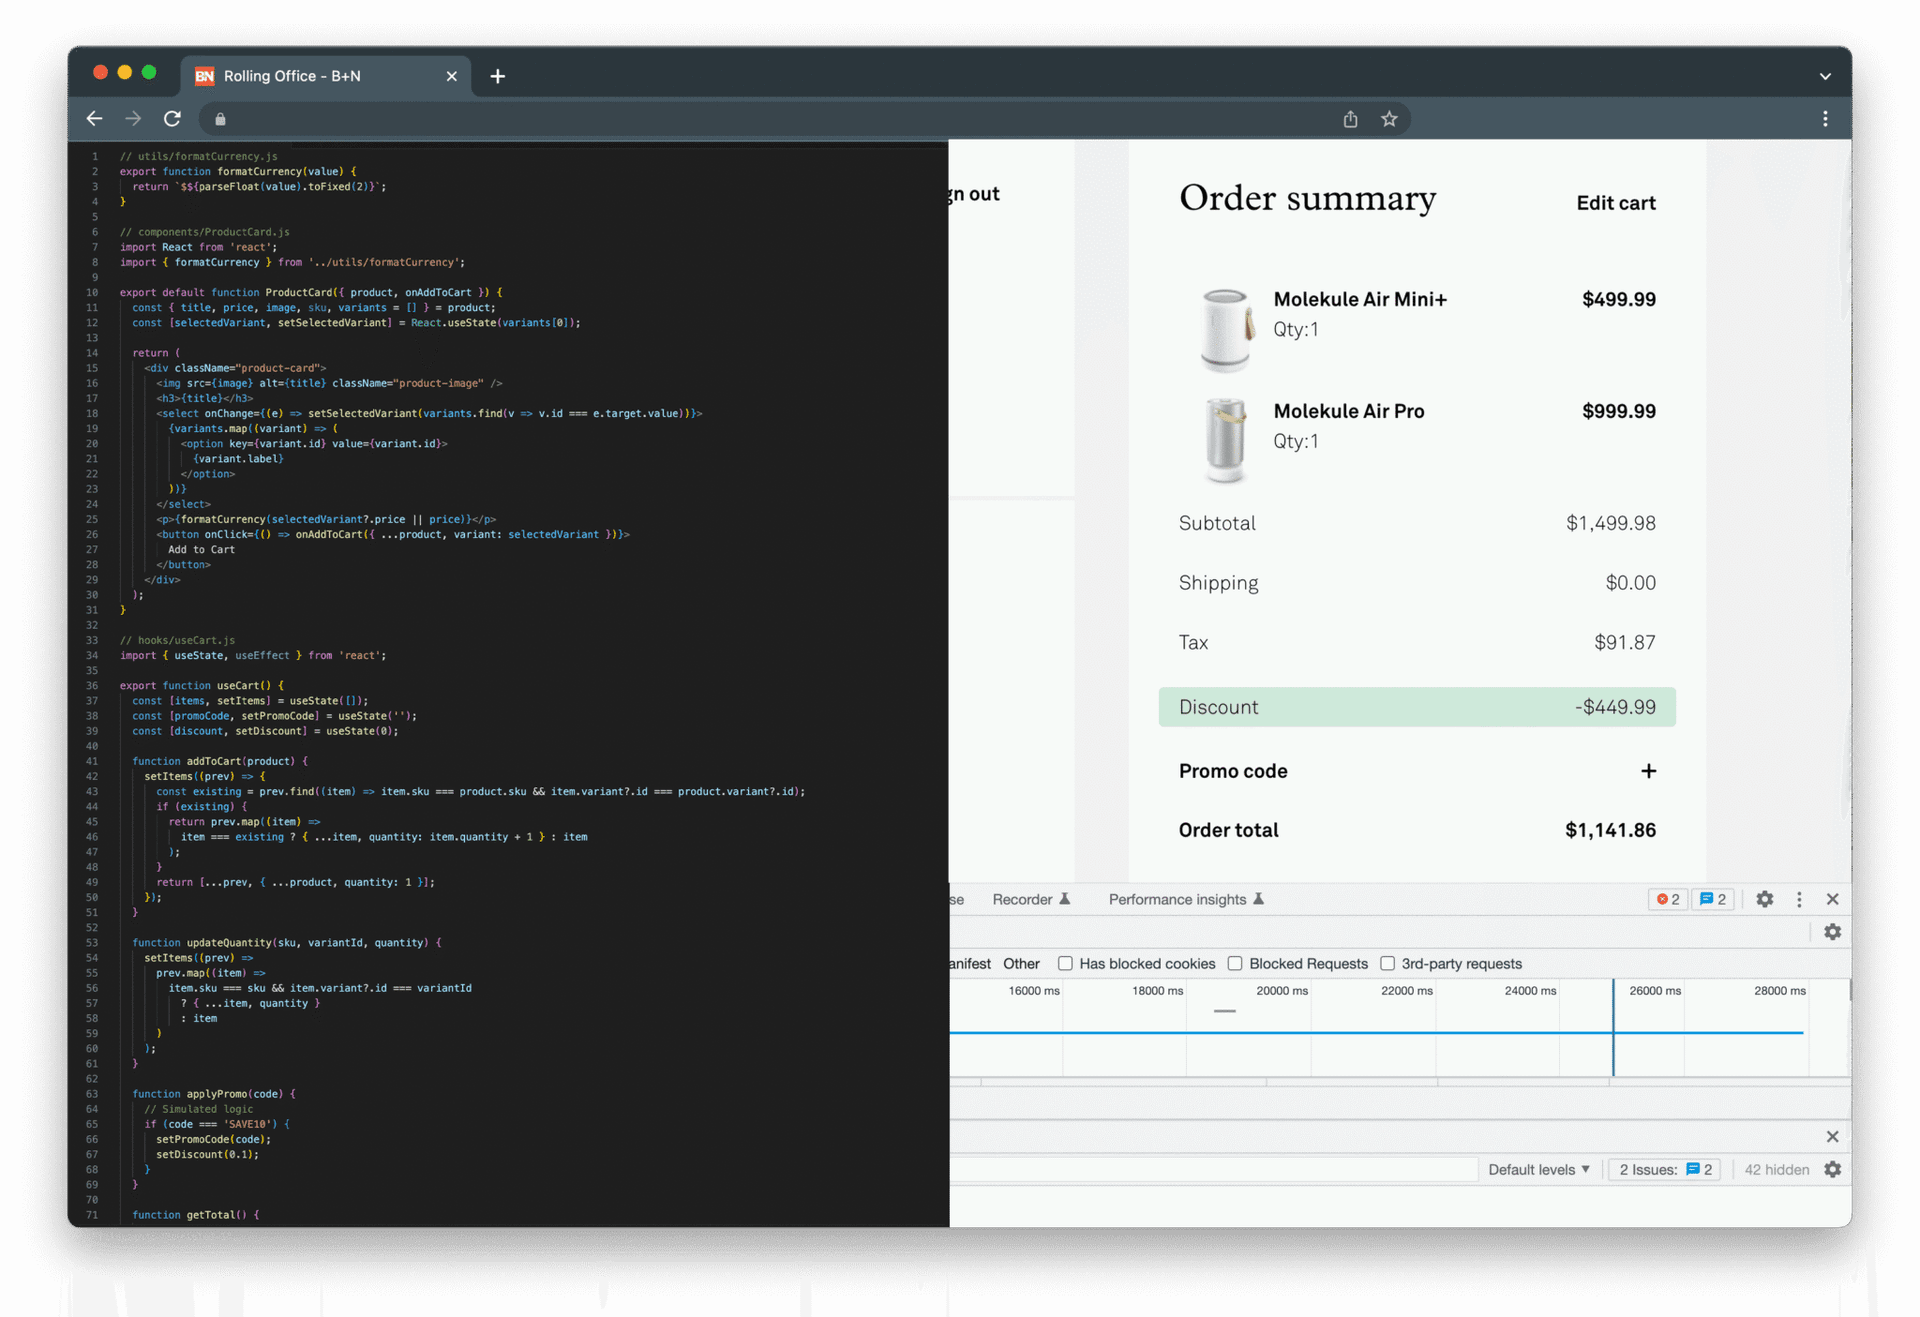The image size is (1920, 1317).
Task: Click the Sign out link
Action: click(974, 194)
